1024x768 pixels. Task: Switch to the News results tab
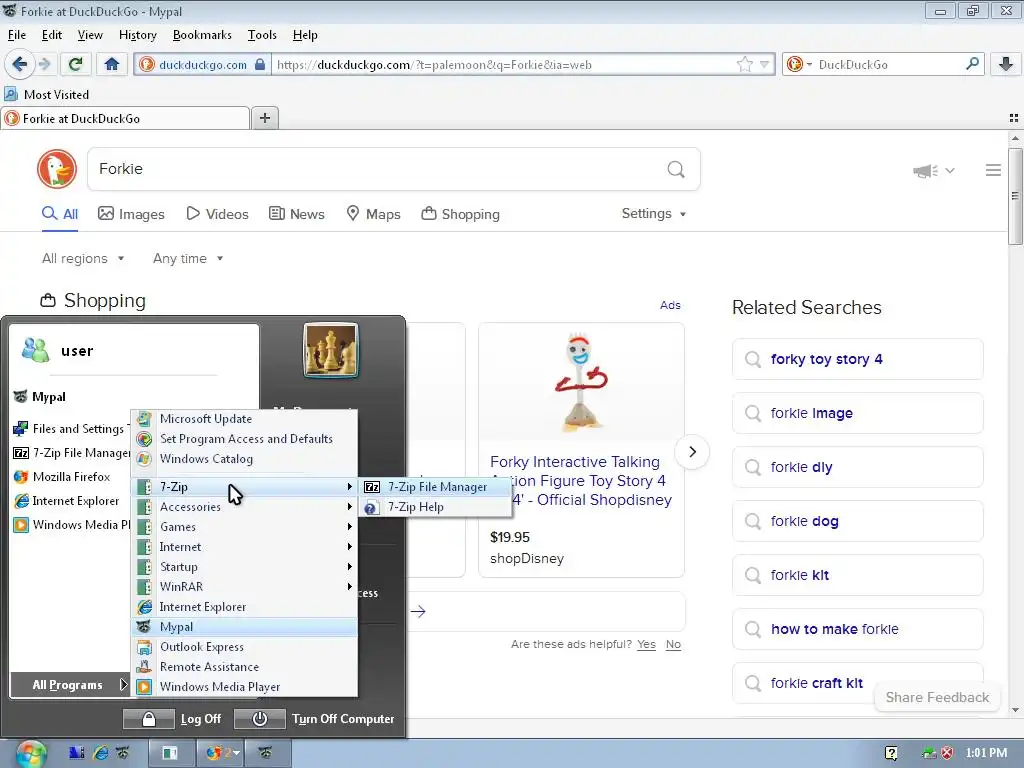(296, 214)
